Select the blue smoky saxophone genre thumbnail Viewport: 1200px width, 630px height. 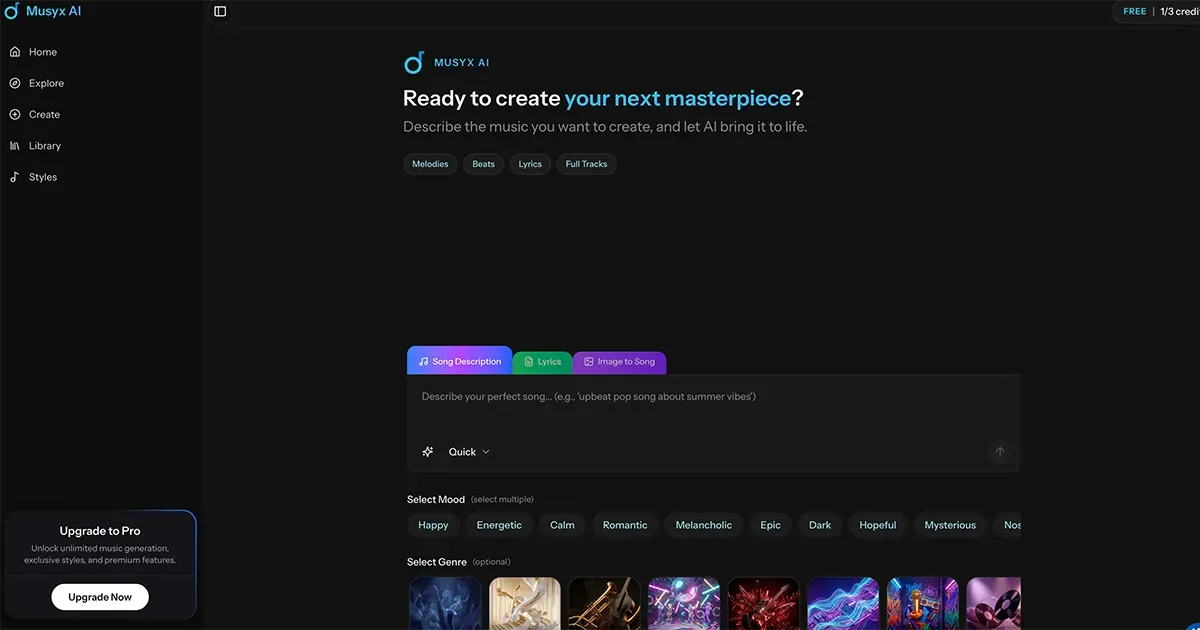coord(445,603)
